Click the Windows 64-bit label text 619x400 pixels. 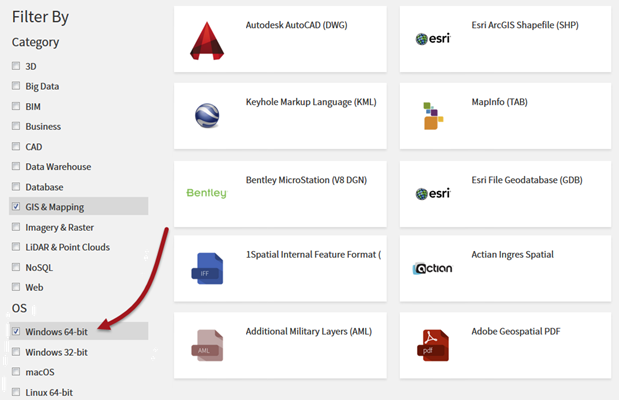coord(56,332)
